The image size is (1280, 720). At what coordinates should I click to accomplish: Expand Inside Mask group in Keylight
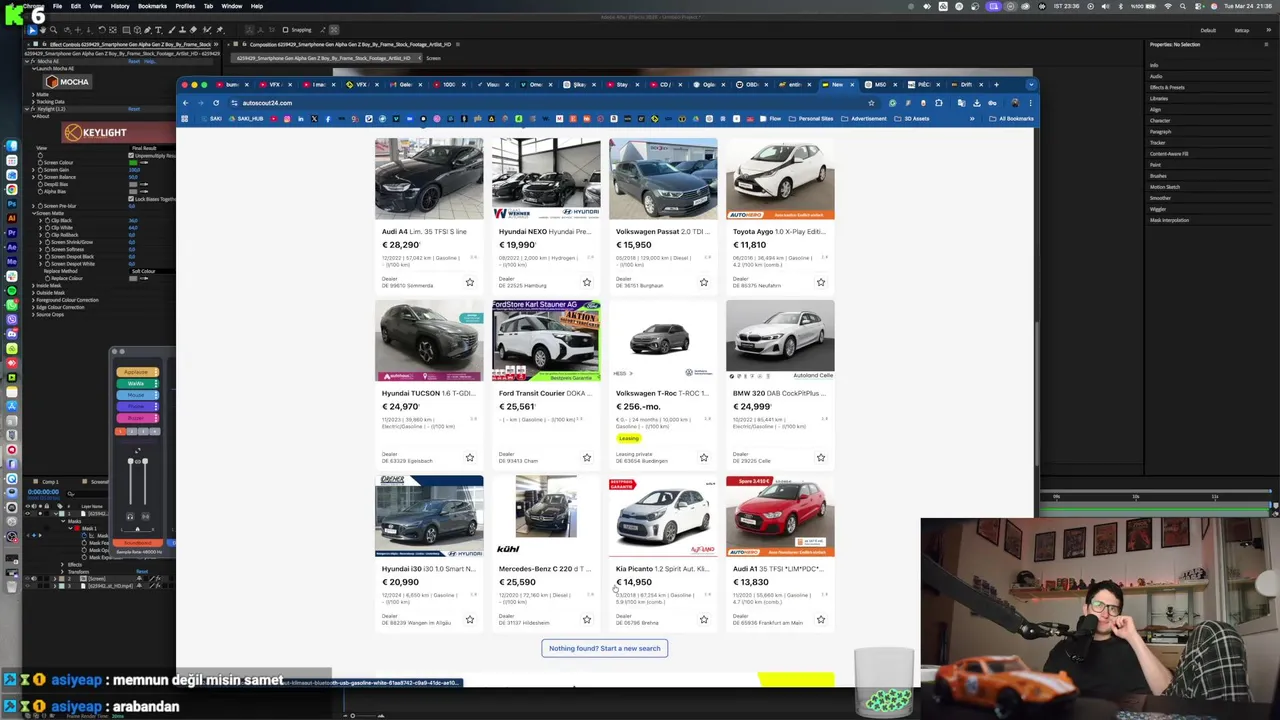point(33,286)
